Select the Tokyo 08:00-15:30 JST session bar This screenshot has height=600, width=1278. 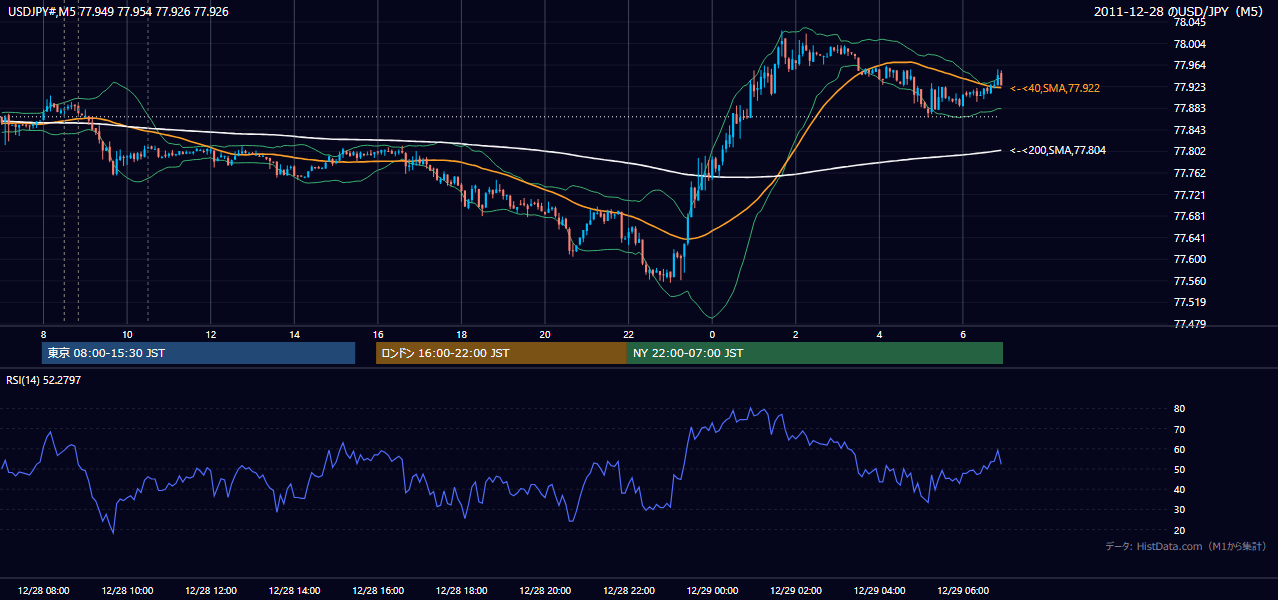198,353
